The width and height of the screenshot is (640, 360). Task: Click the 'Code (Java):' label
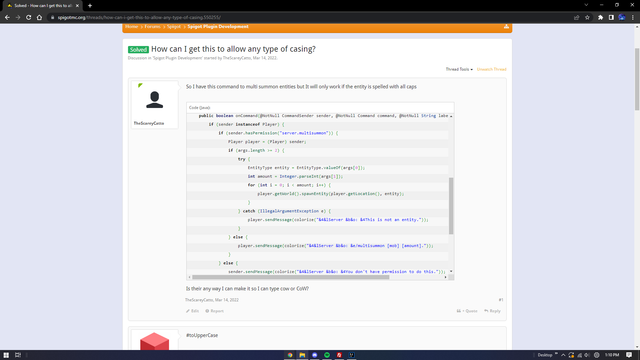tap(200, 108)
